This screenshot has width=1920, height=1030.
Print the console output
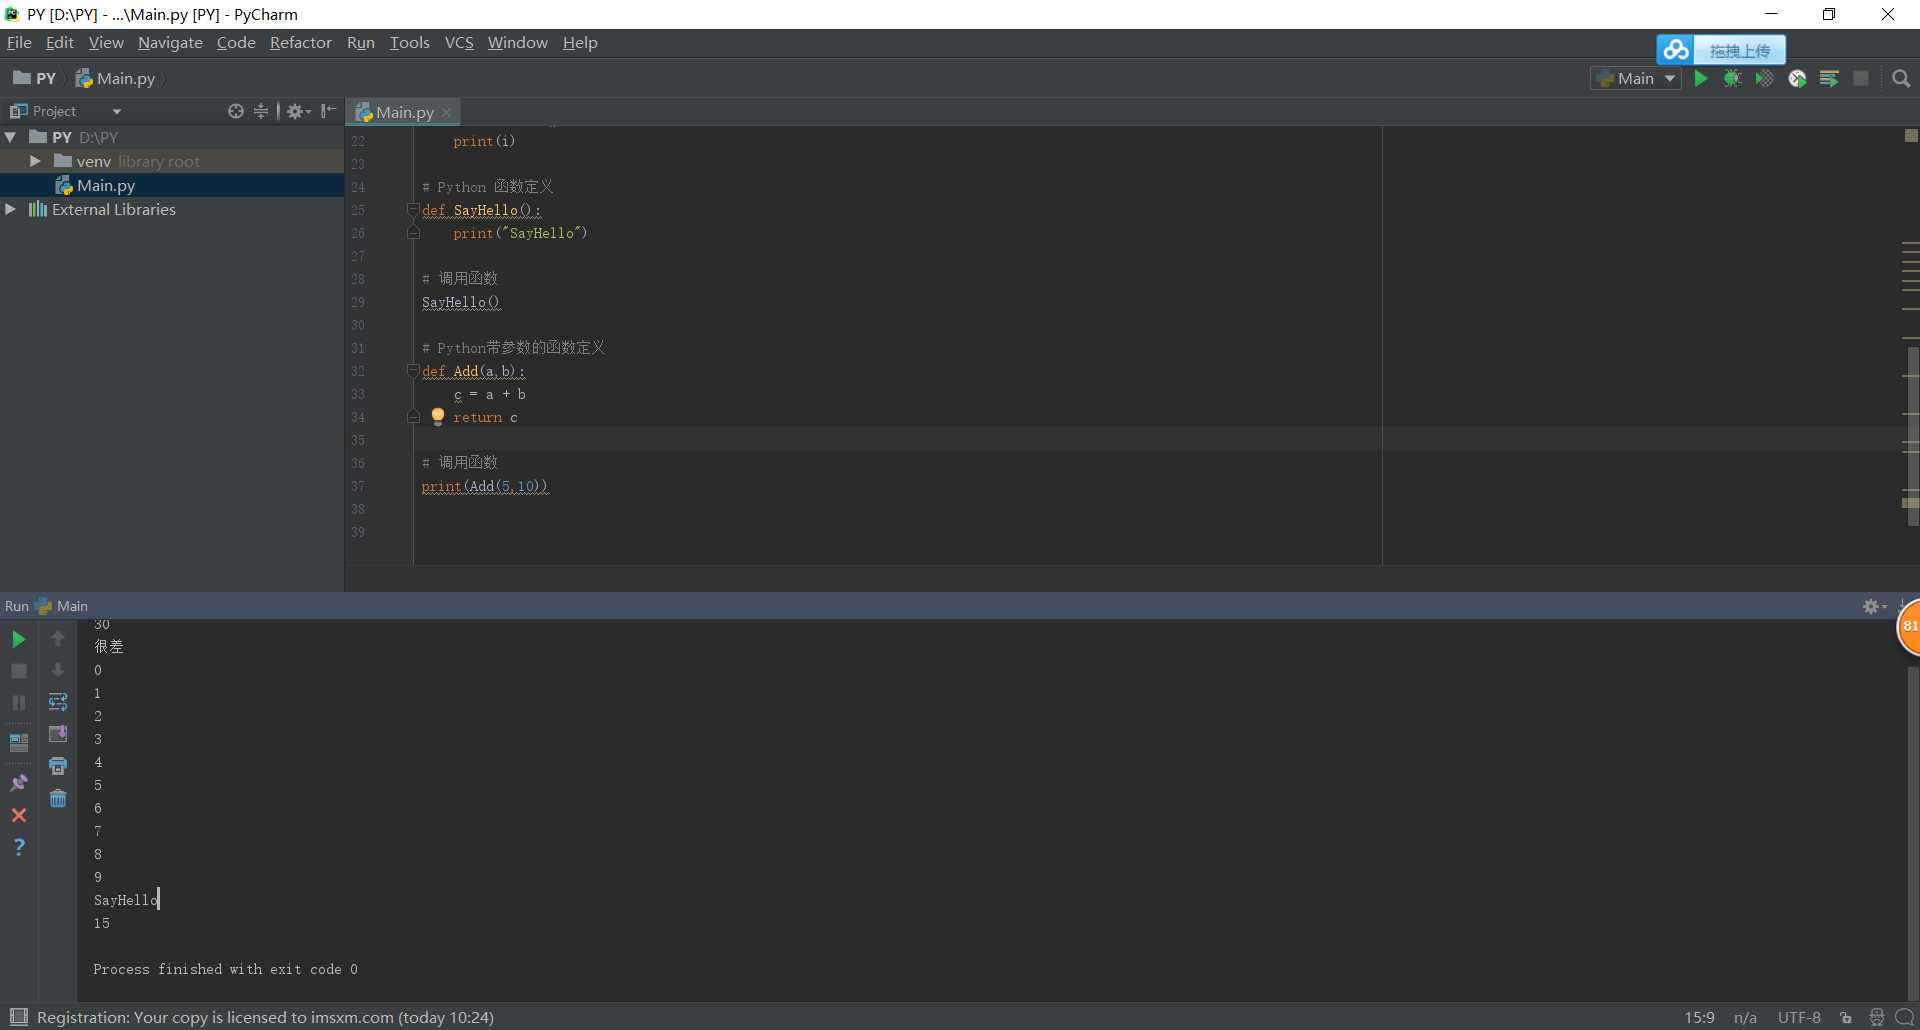(58, 766)
